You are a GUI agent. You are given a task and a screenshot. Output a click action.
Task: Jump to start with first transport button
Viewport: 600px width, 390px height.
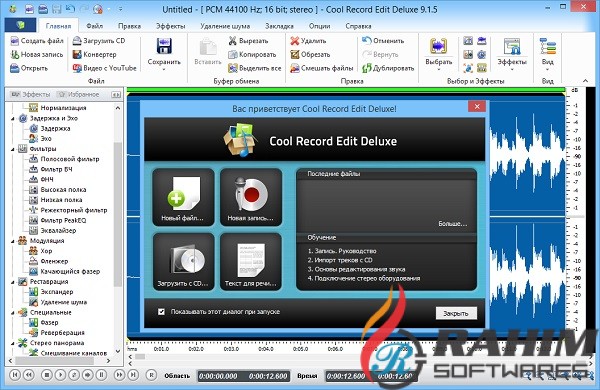click(x=15, y=375)
